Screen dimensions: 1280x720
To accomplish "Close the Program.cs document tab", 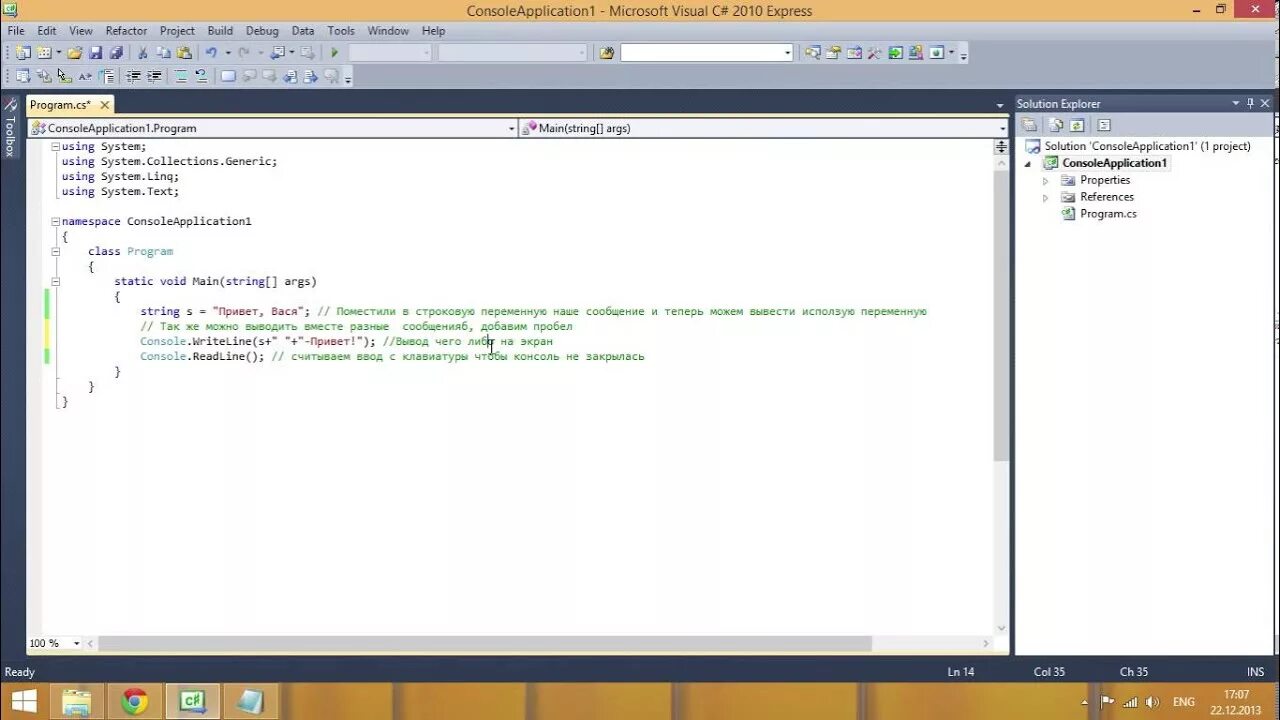I will (104, 104).
